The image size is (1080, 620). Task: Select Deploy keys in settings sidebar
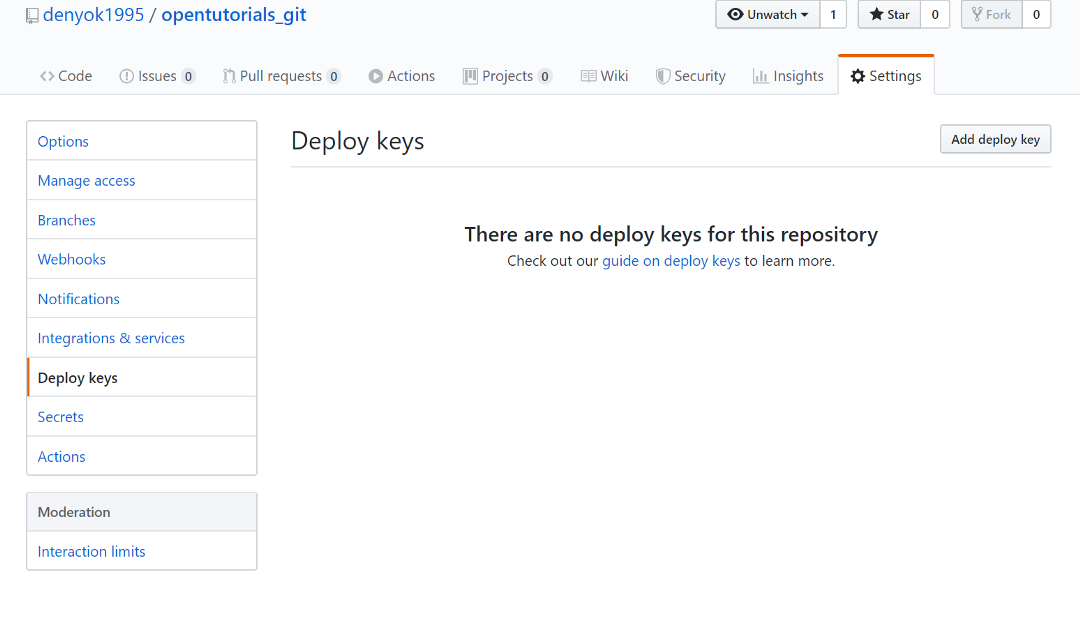click(142, 378)
